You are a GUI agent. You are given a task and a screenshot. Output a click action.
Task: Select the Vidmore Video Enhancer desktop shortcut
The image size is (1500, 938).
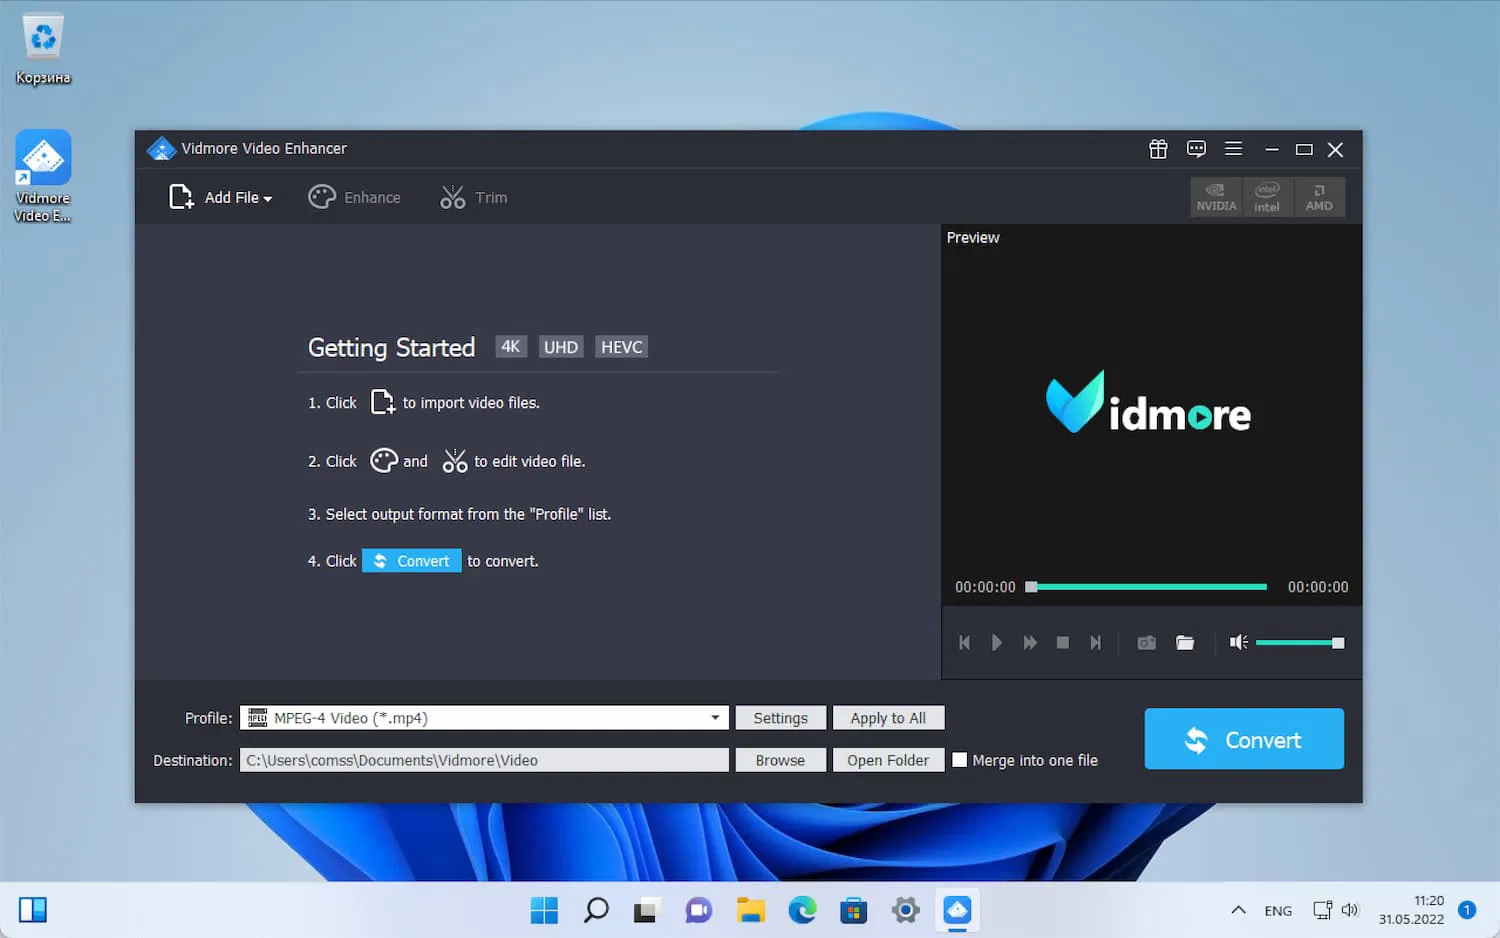[x=43, y=176]
